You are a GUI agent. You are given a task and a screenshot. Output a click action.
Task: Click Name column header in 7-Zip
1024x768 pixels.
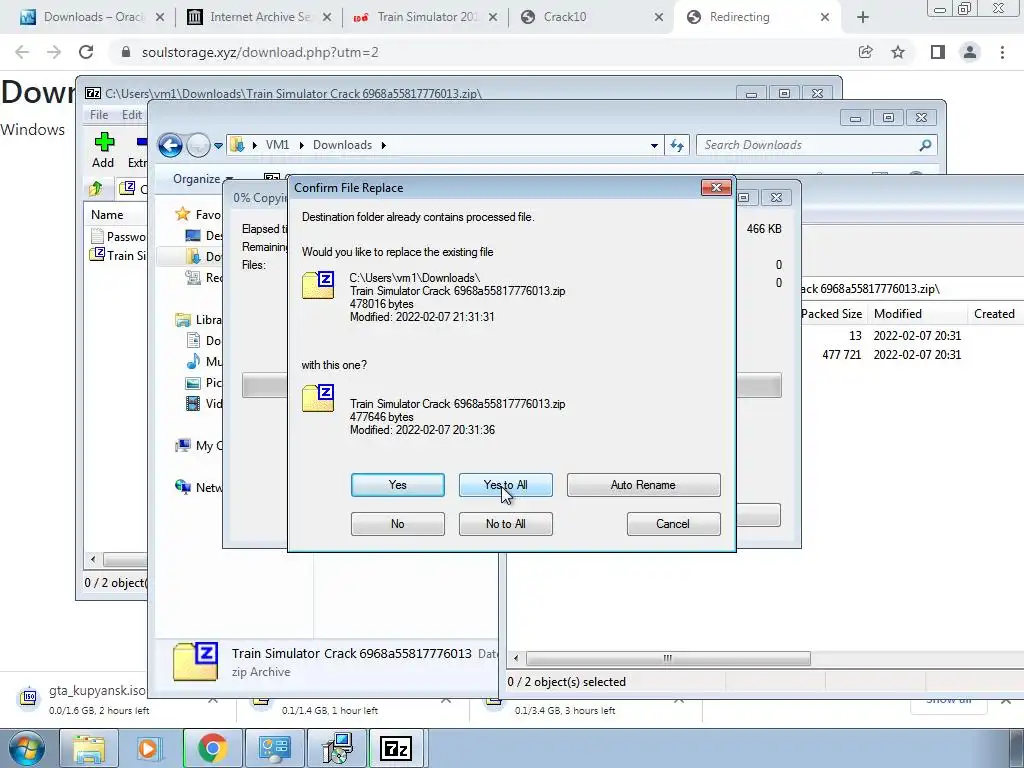click(107, 215)
